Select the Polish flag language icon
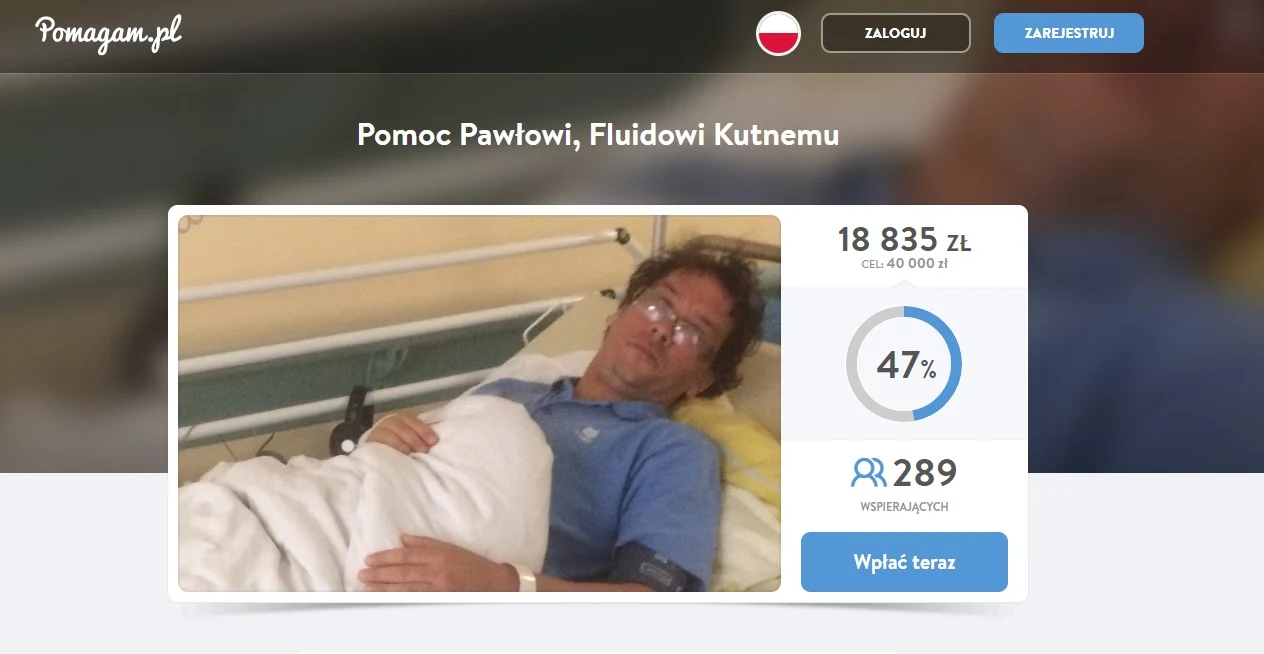Screen dimensions: 1264x654 [778, 33]
